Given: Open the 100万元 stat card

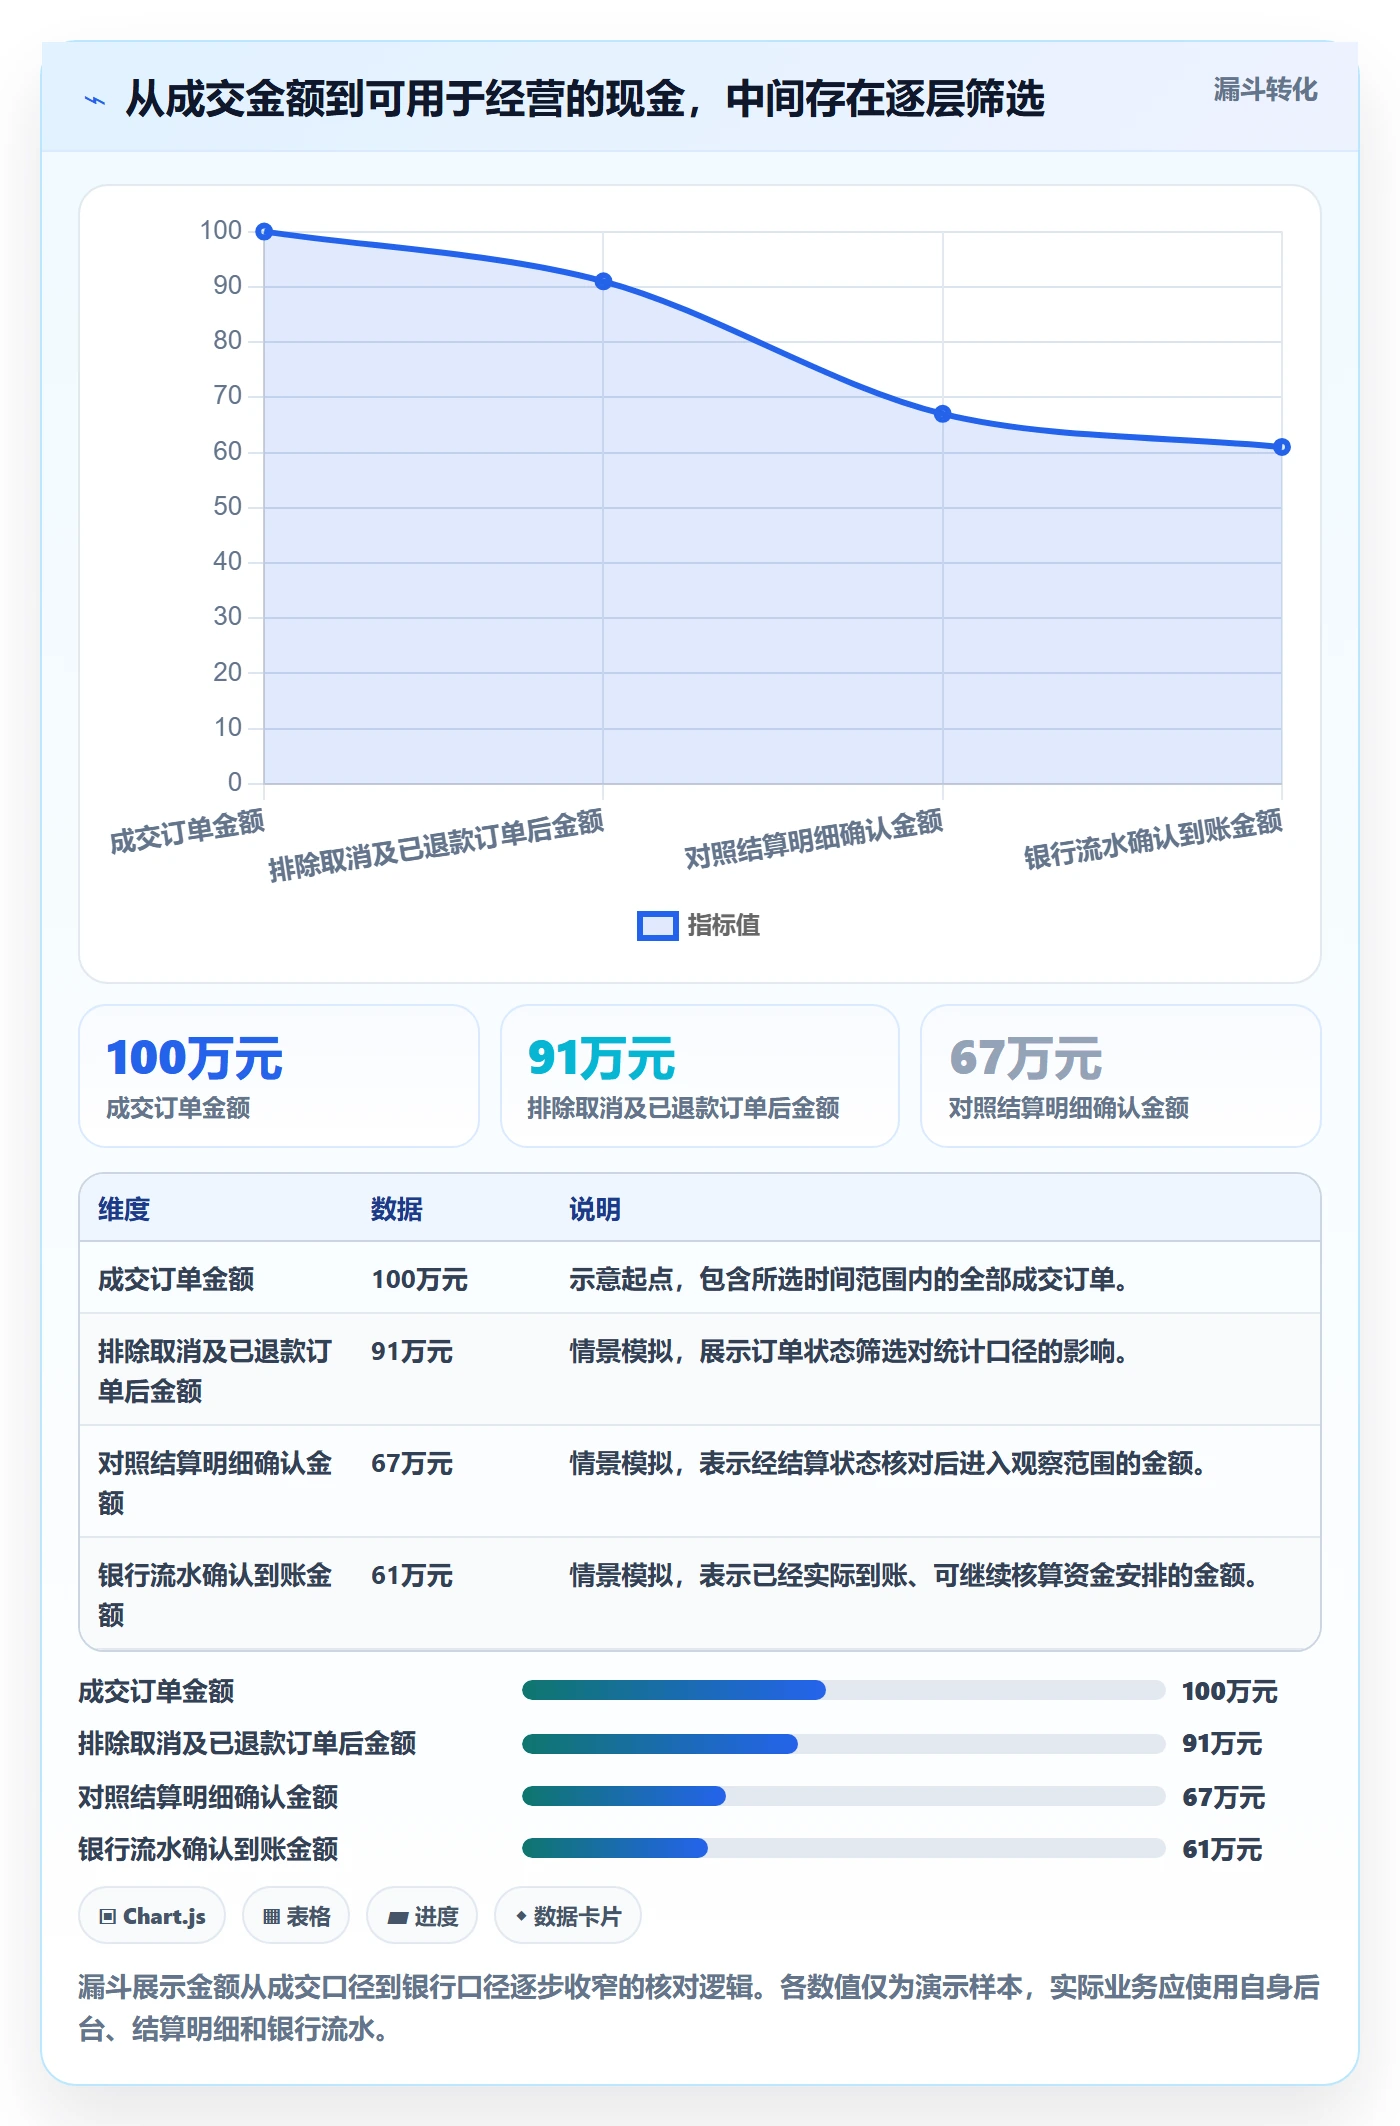Looking at the screenshot, I should (x=279, y=1076).
